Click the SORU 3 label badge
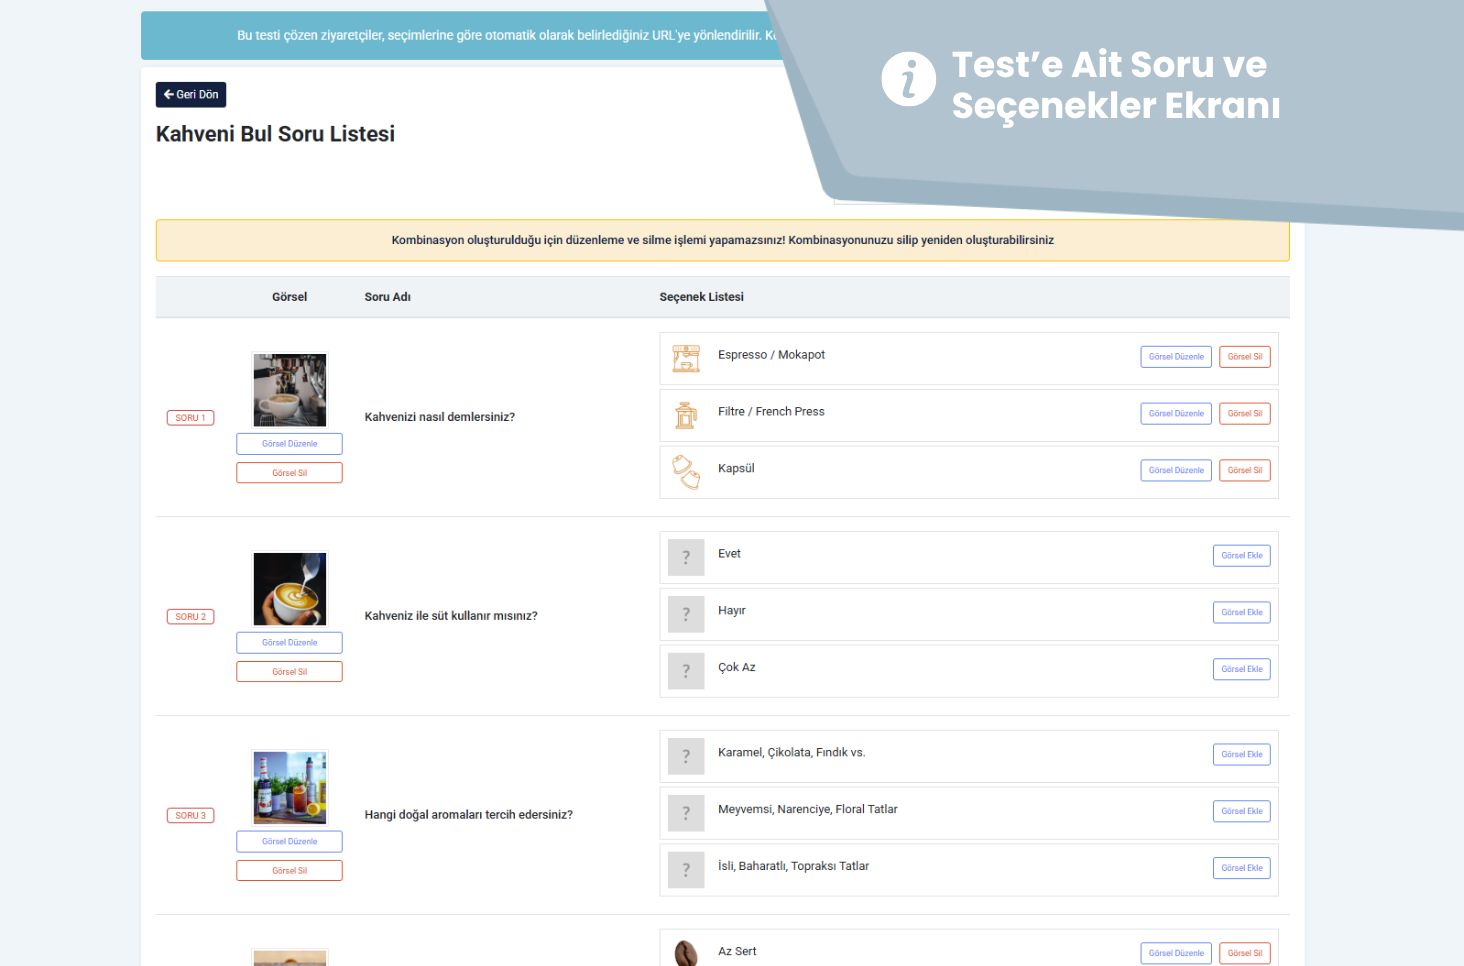Screen dimensions: 1464x966 pyautogui.click(x=190, y=816)
